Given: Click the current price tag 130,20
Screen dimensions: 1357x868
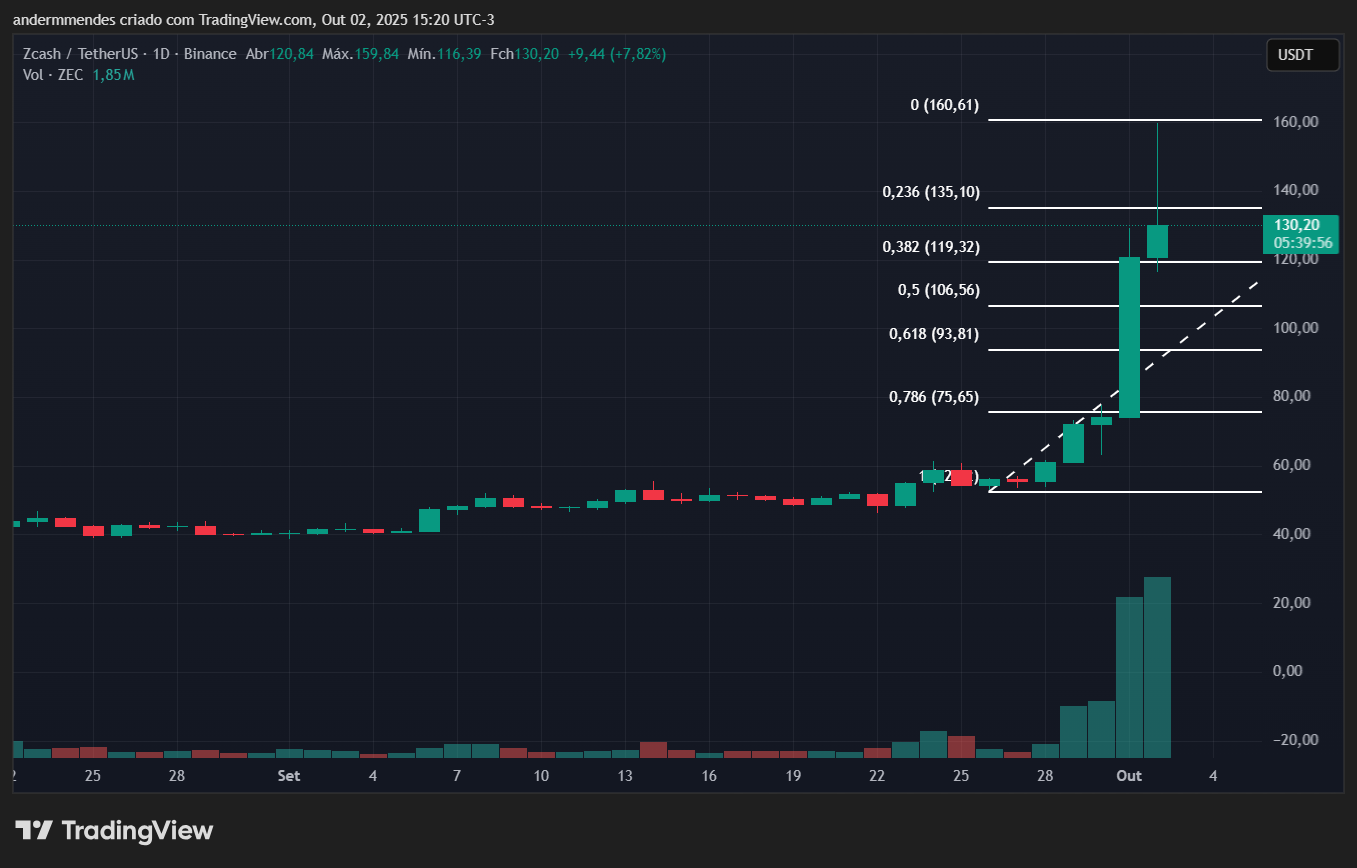Looking at the screenshot, I should coord(1303,225).
